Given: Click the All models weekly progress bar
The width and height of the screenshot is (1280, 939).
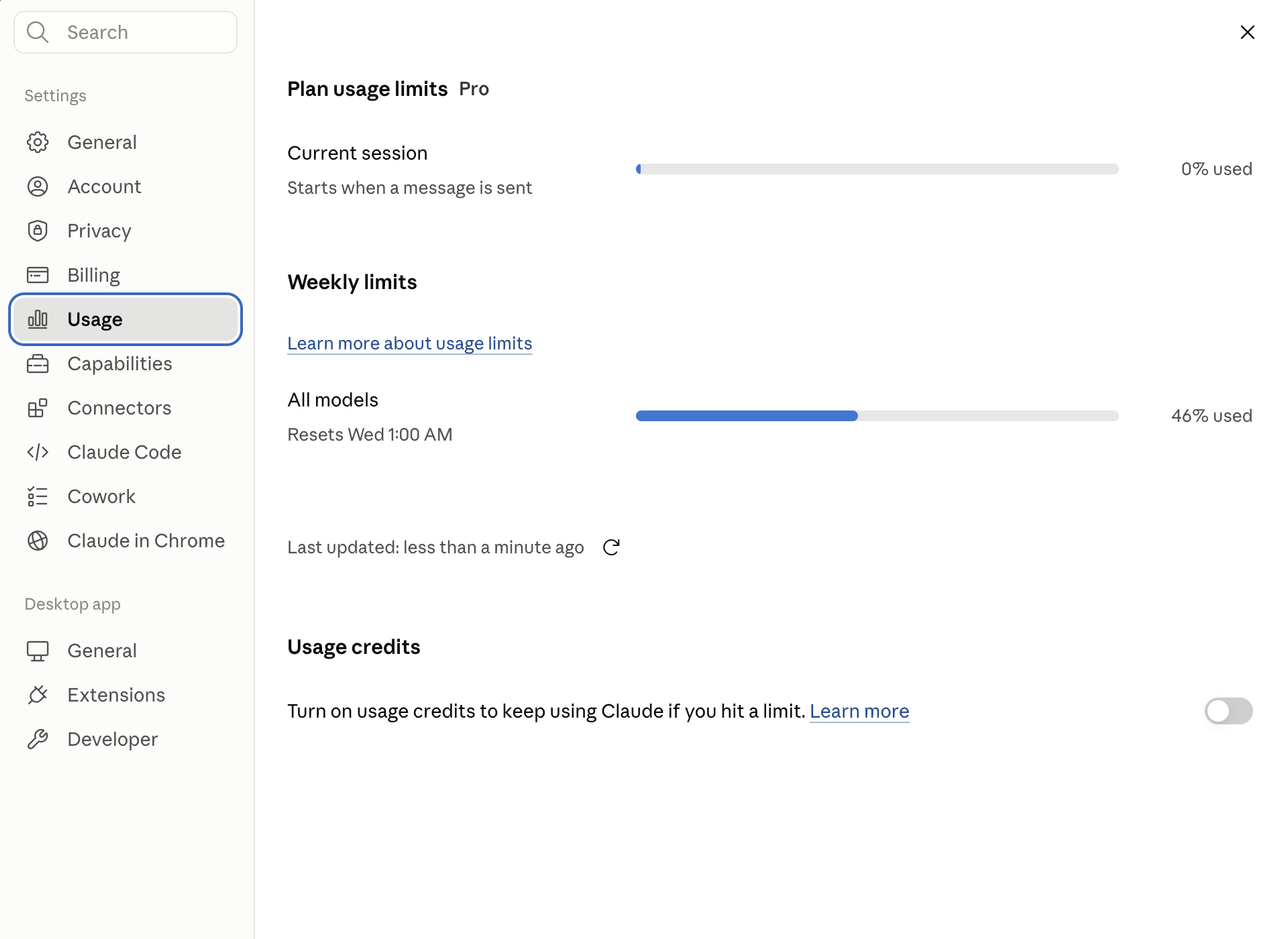Looking at the screenshot, I should tap(877, 416).
